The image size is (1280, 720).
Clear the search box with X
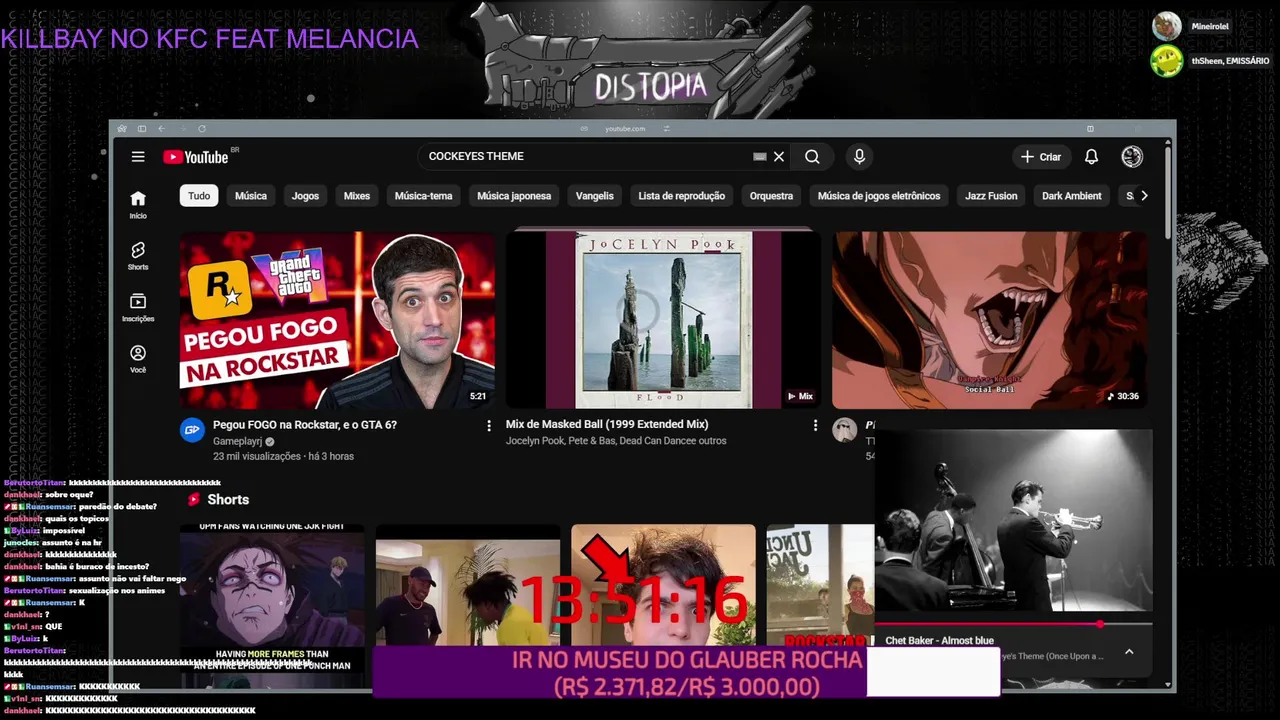(x=779, y=157)
